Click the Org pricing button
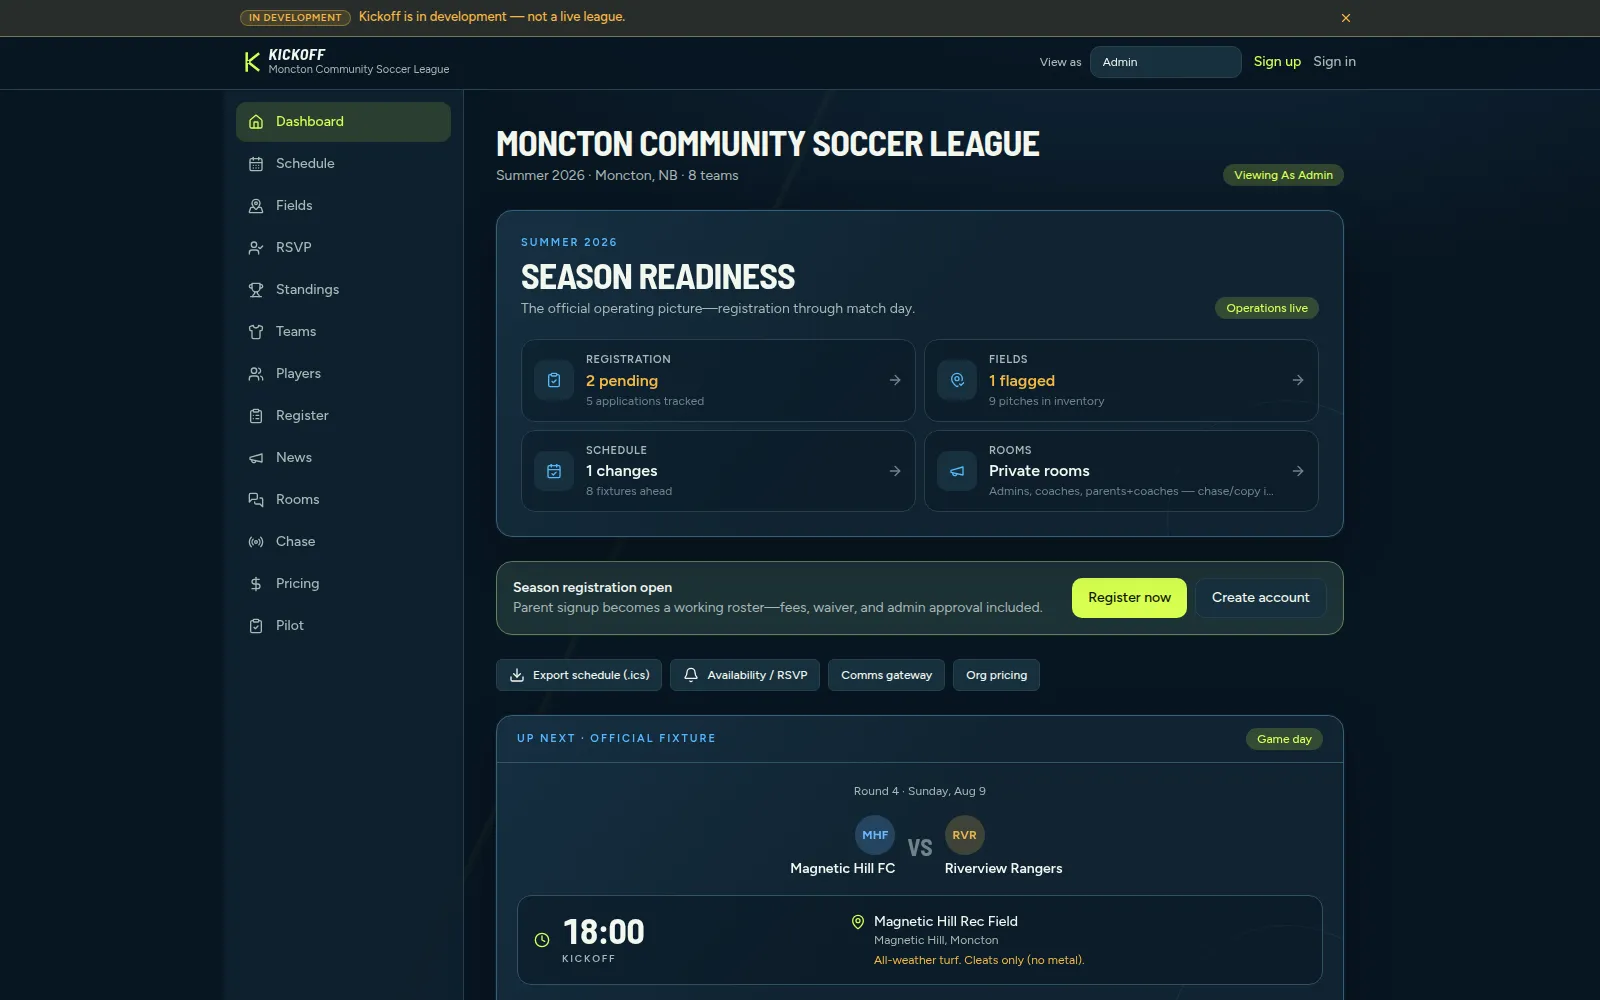The image size is (1600, 1000). pos(996,675)
